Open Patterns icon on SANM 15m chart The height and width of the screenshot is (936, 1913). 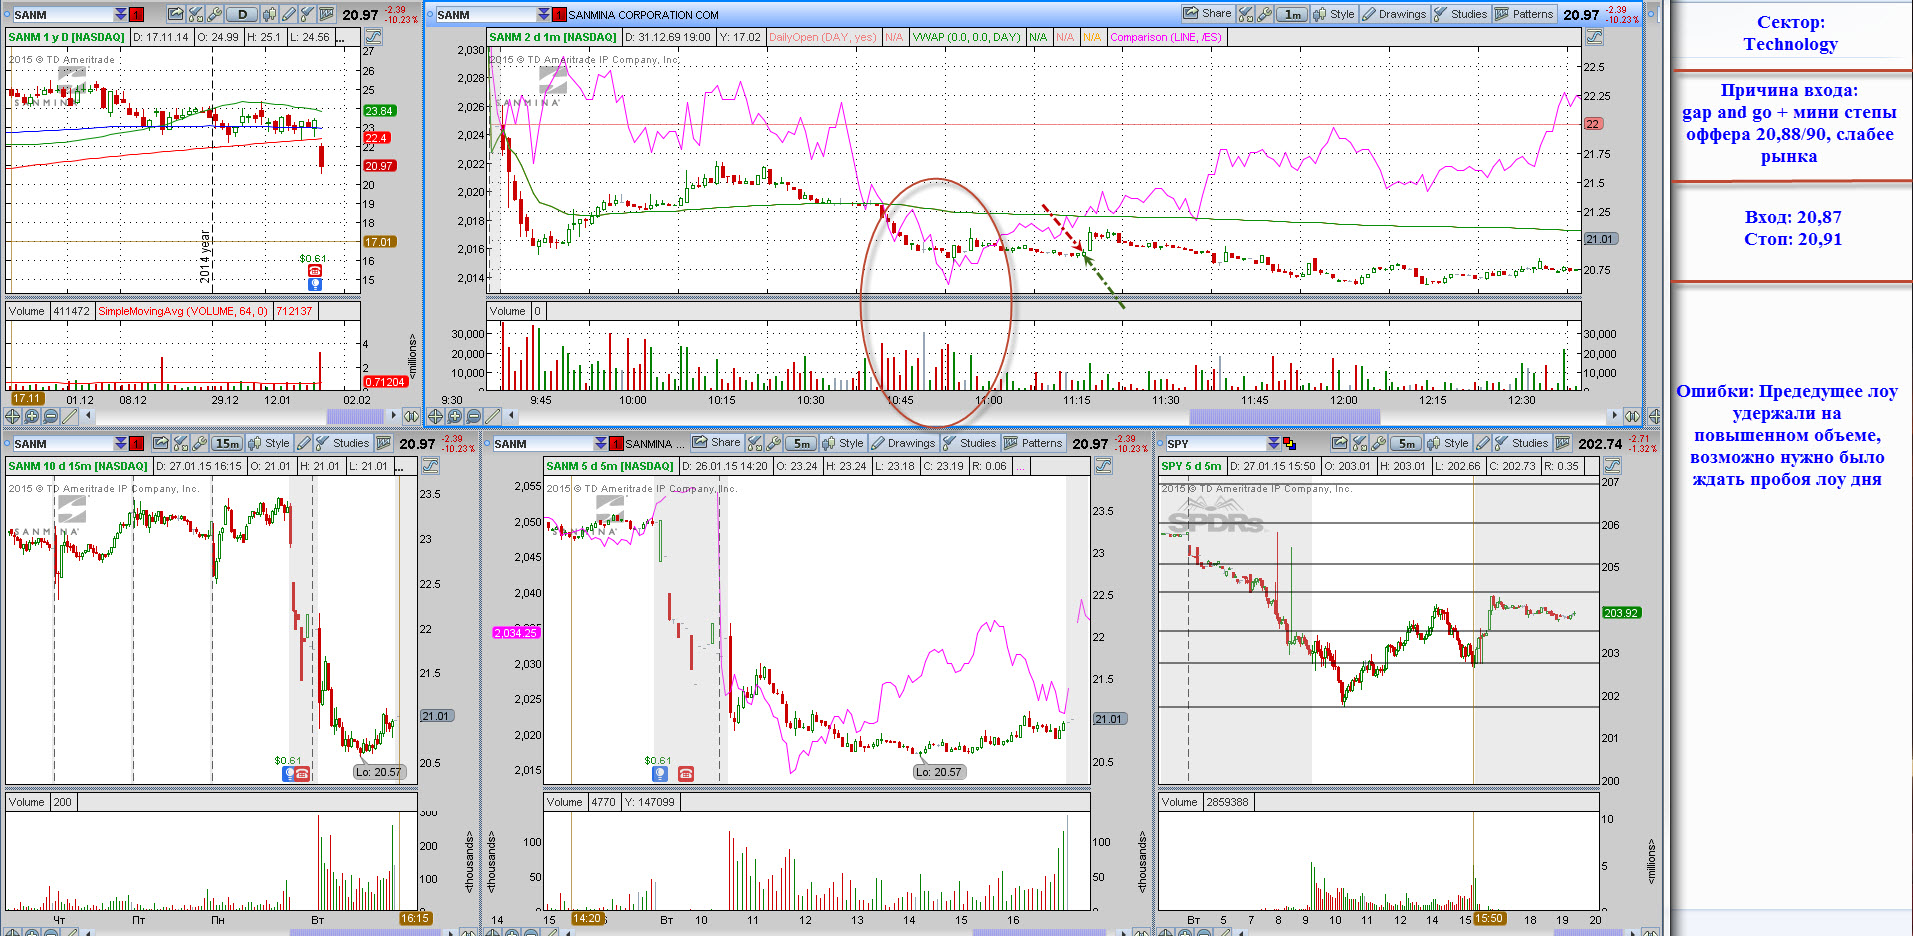[383, 443]
